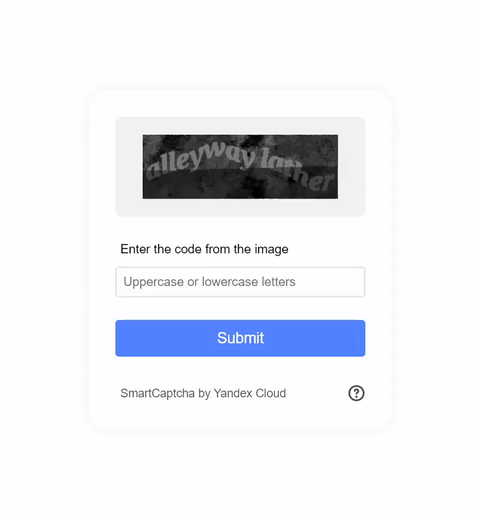The image size is (480, 520).
Task: Click the words 'Yandex Cloud' in the footer
Action: [250, 393]
